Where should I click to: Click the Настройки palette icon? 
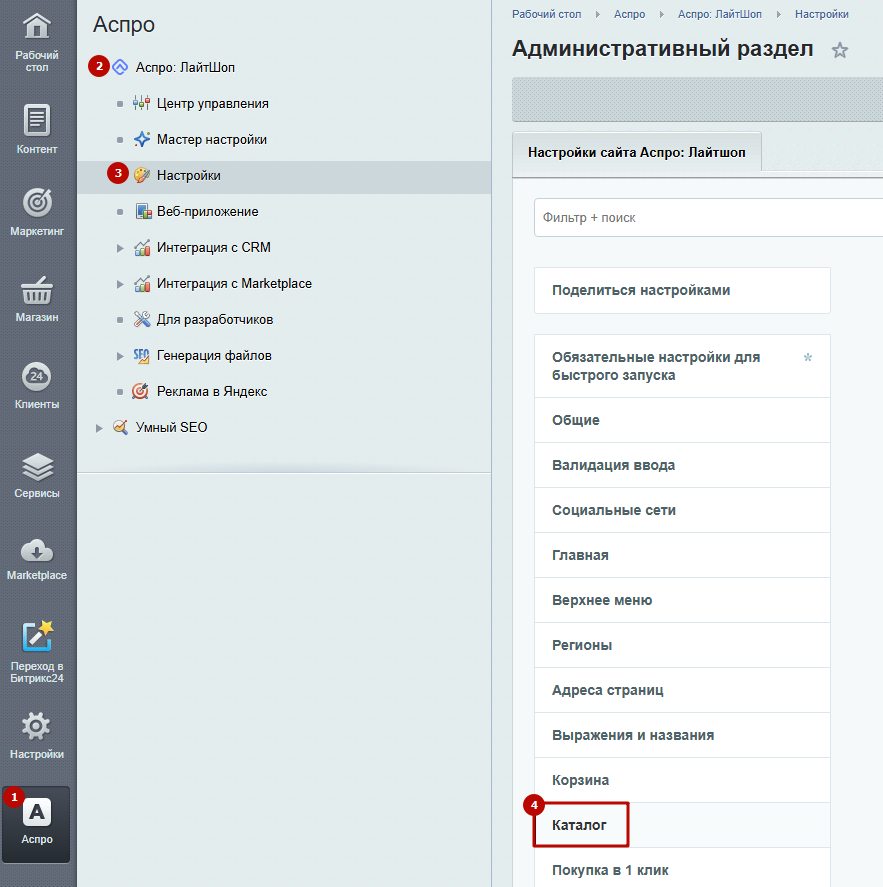(x=142, y=175)
